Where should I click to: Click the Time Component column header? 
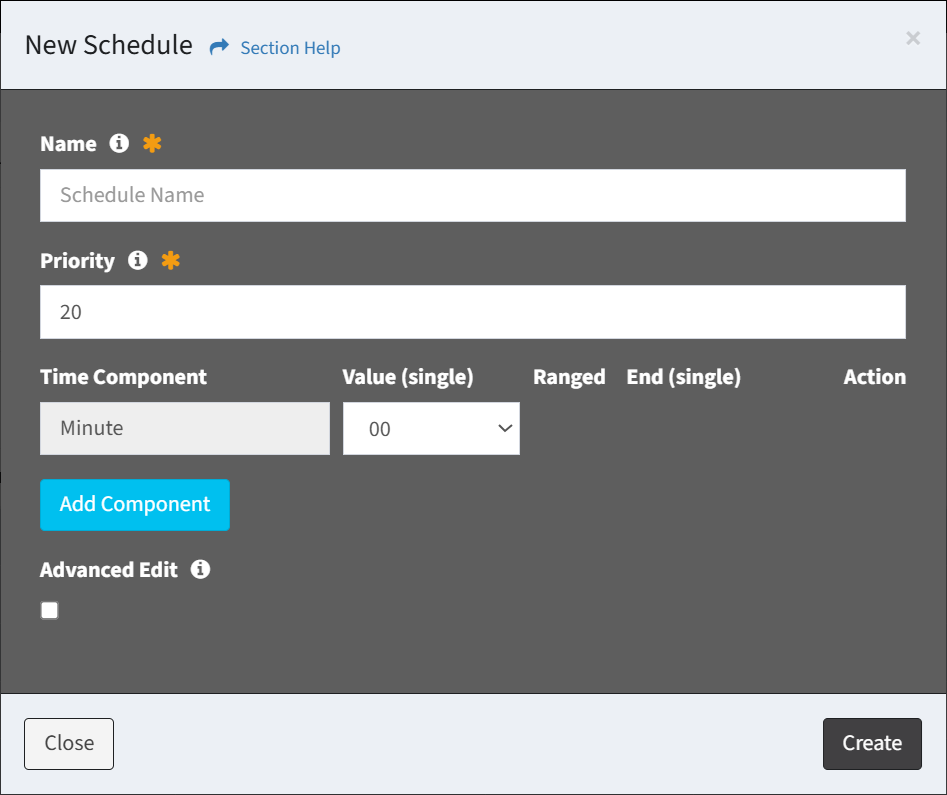click(x=123, y=377)
